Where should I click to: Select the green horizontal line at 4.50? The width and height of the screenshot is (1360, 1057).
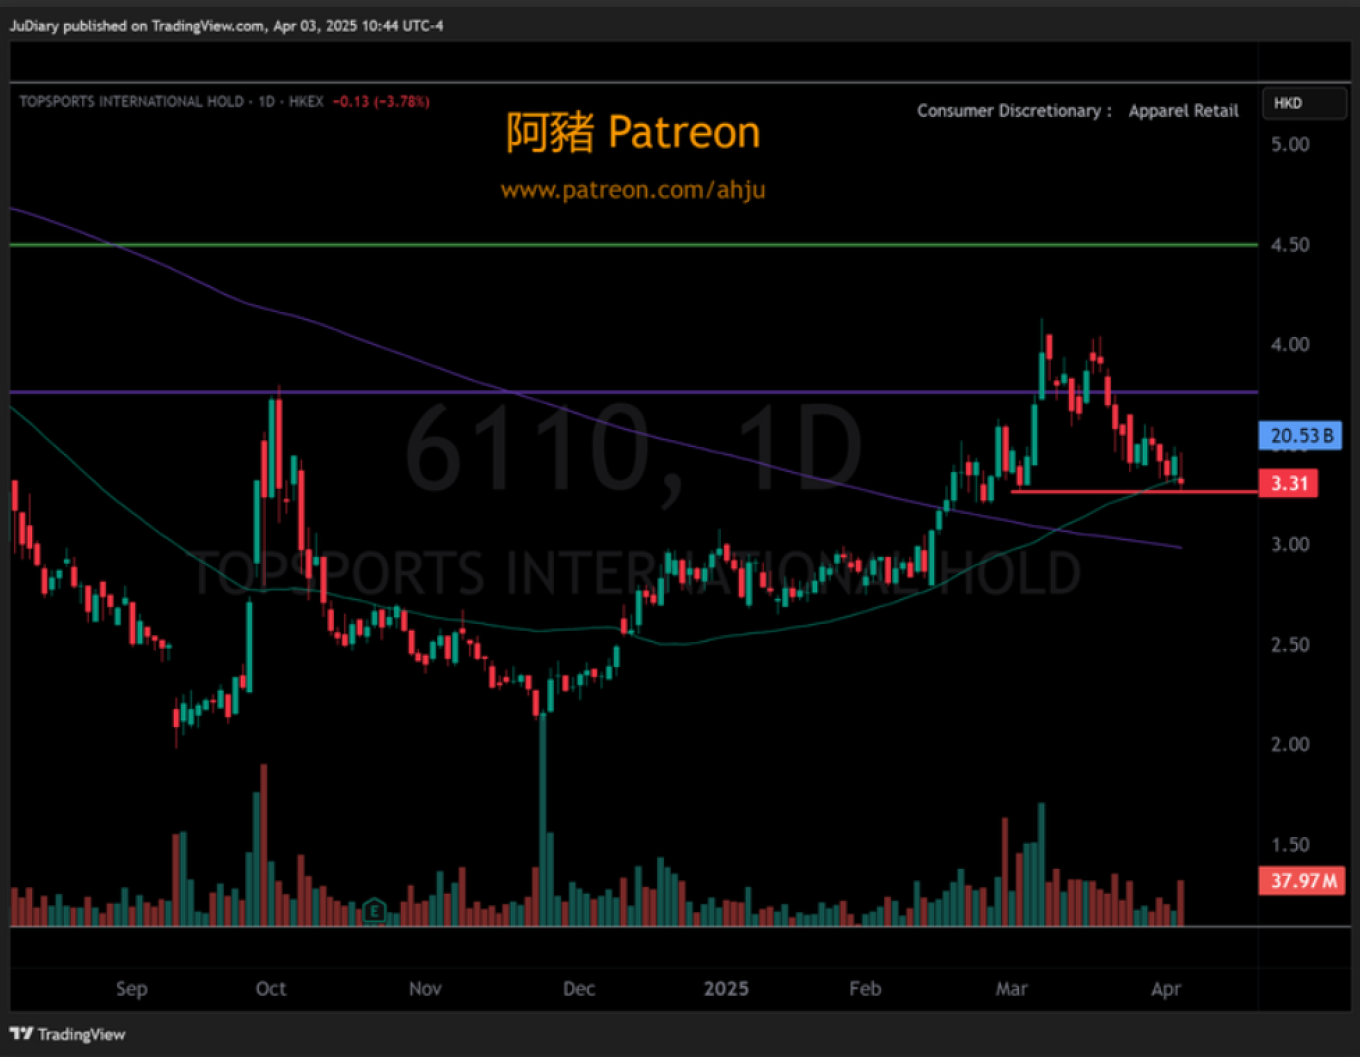(600, 244)
